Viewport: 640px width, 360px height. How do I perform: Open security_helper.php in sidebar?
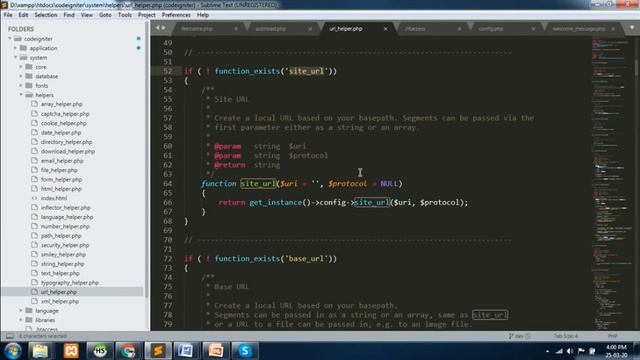(x=65, y=245)
